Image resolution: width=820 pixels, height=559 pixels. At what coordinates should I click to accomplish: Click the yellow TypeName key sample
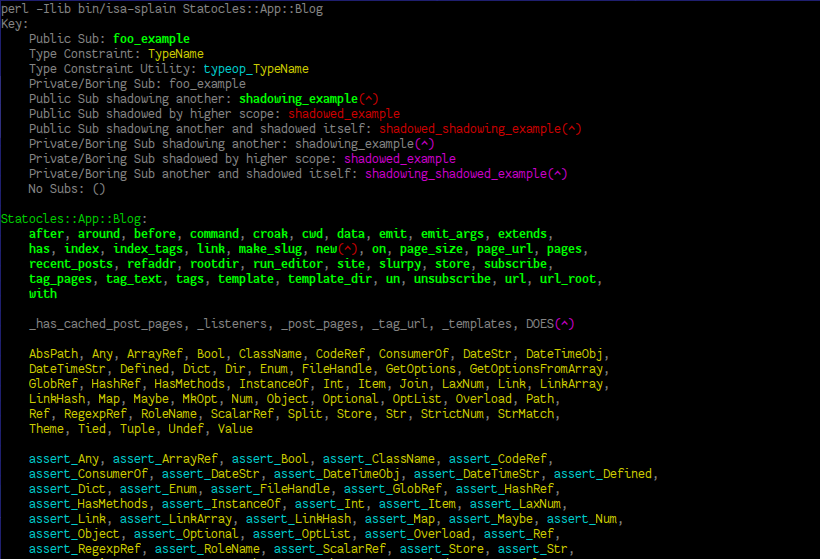(176, 54)
